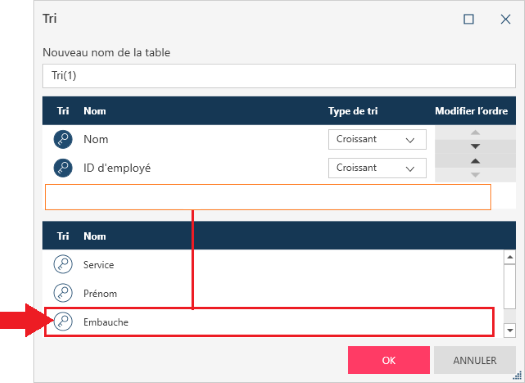Viewport: 525px width, 383px height.
Task: Toggle the sort key icon for Nom
Action: [x=63, y=139]
